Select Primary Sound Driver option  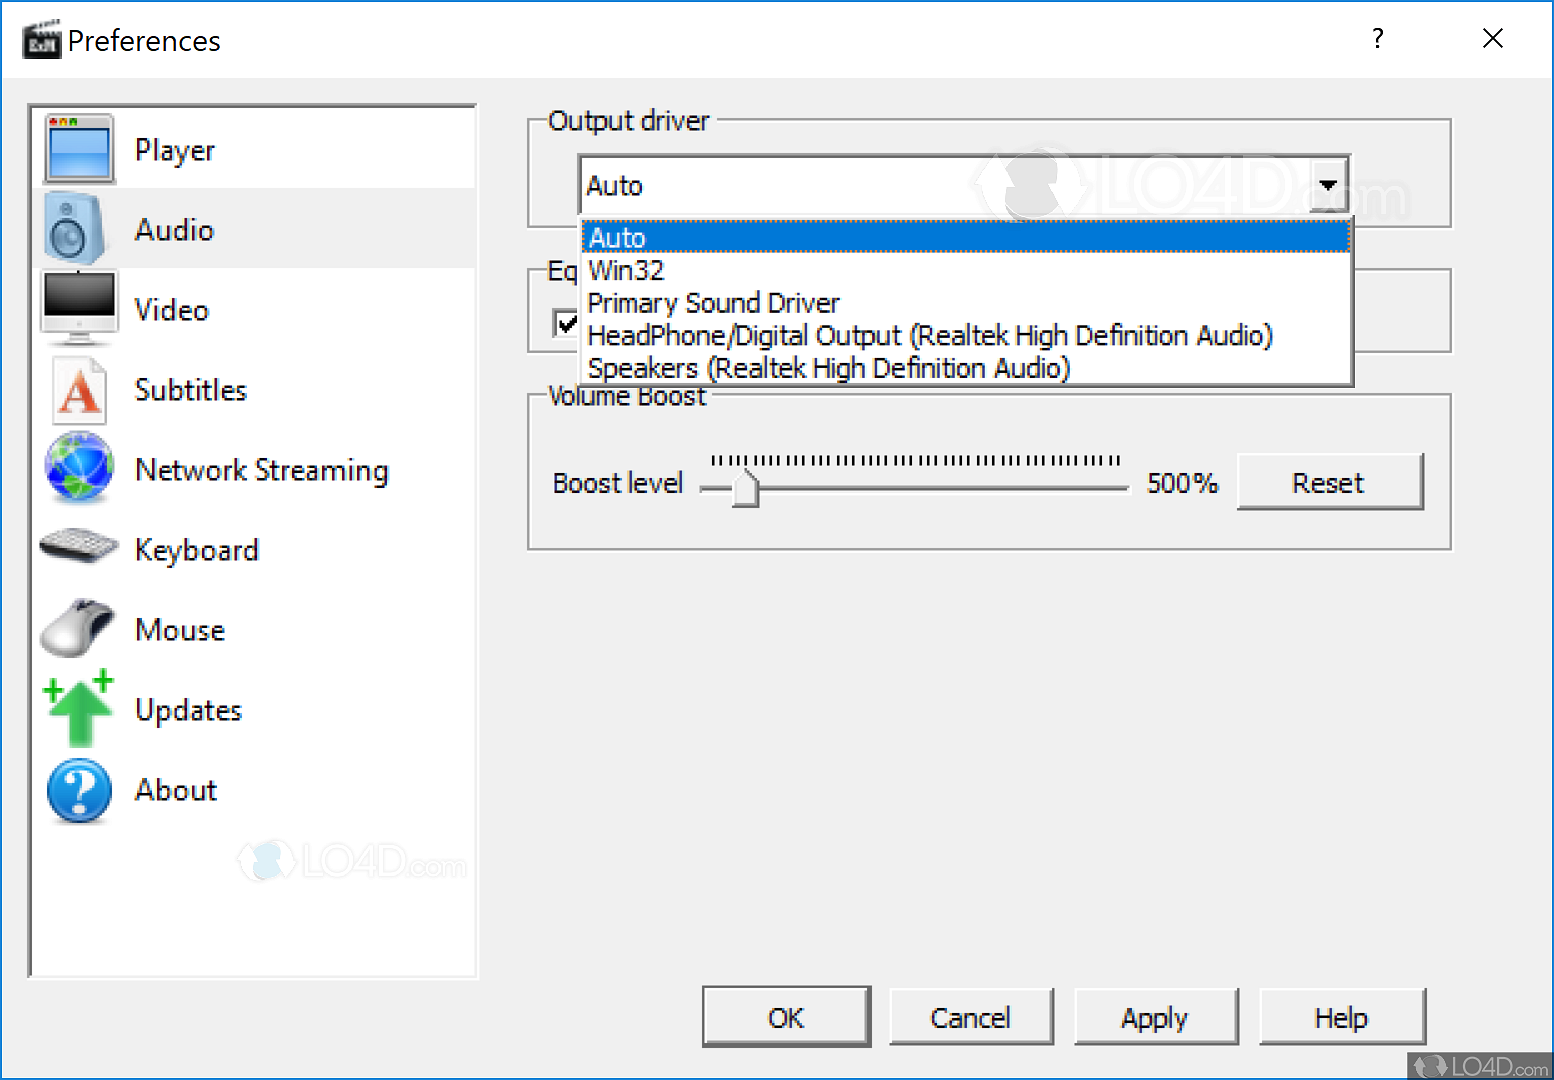coord(713,303)
